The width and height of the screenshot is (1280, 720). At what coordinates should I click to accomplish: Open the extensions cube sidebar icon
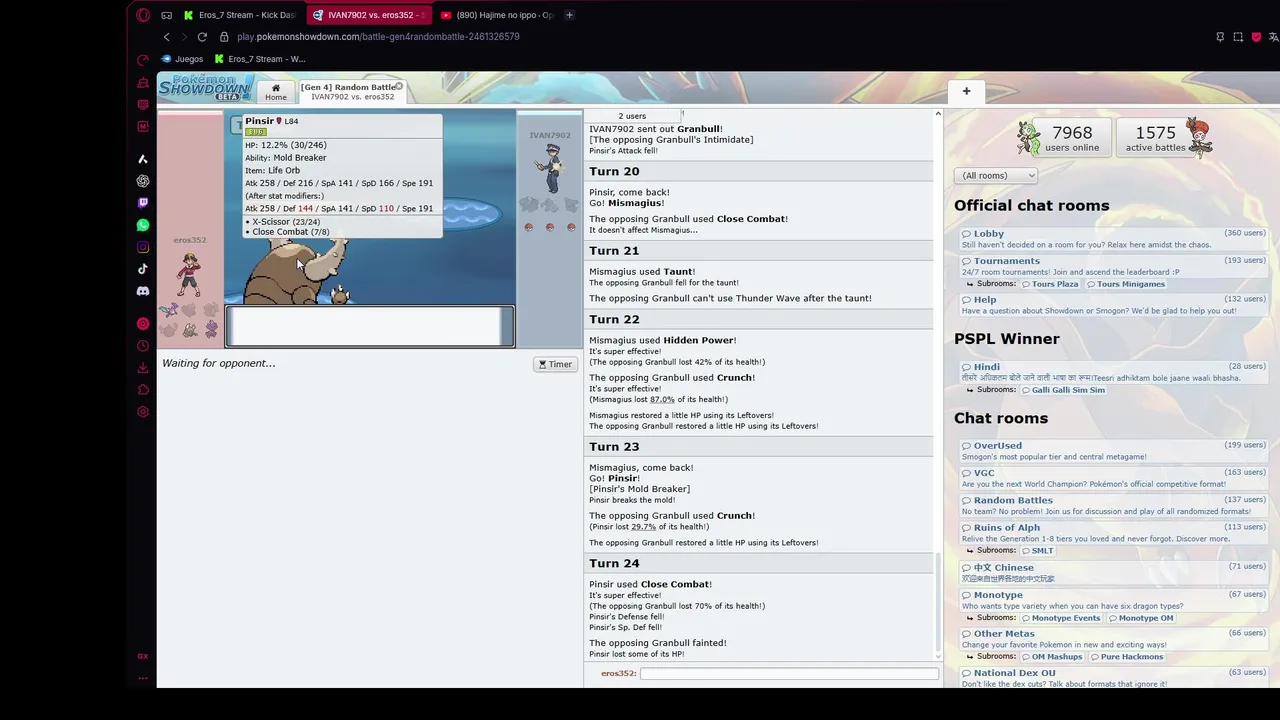(143, 390)
